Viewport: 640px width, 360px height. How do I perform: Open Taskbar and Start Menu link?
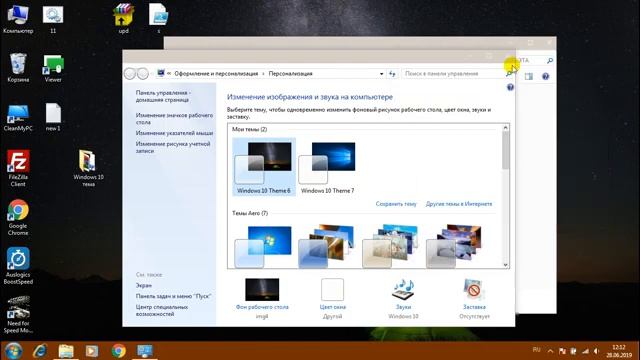173,296
